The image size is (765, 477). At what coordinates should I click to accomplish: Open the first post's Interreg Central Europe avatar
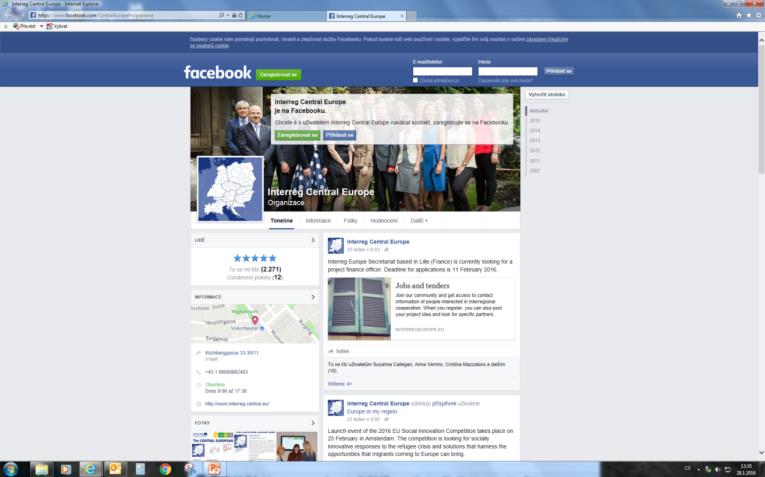pyautogui.click(x=336, y=245)
